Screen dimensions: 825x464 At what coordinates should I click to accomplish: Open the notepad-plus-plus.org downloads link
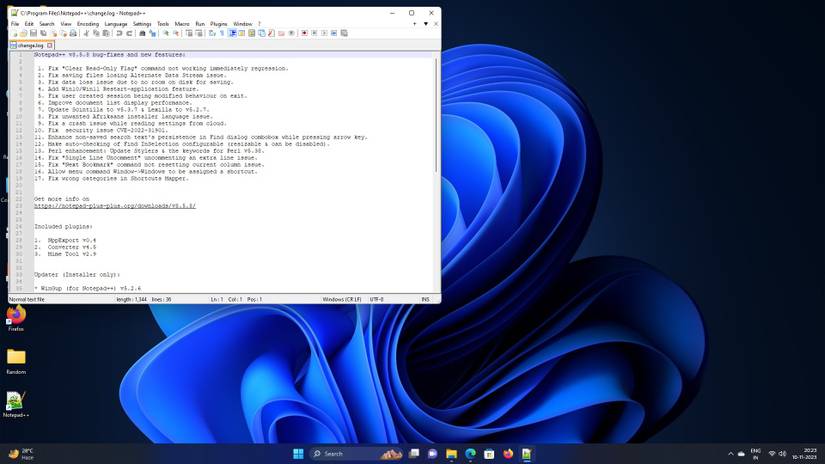pos(114,206)
